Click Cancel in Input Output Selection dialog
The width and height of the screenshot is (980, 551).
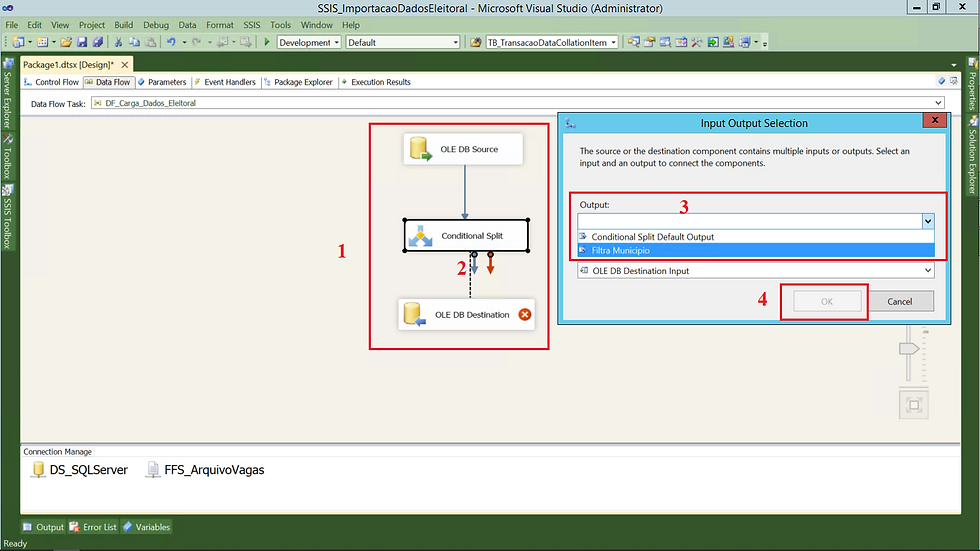coord(900,301)
